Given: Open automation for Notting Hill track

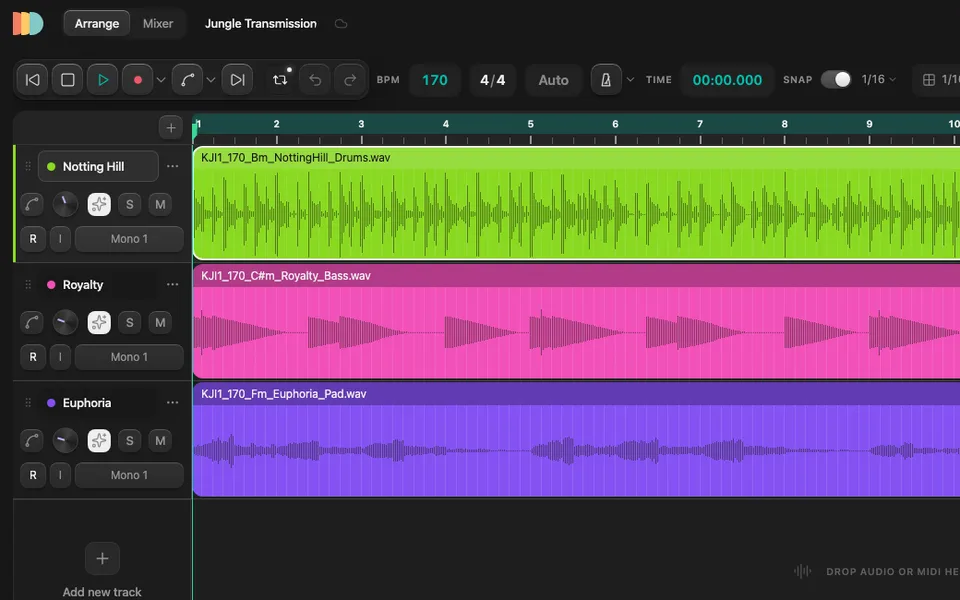Looking at the screenshot, I should pyautogui.click(x=32, y=204).
